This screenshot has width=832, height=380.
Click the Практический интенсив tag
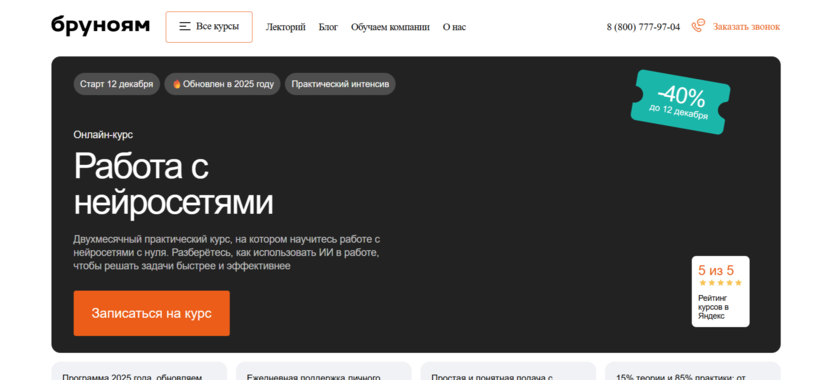coord(340,84)
